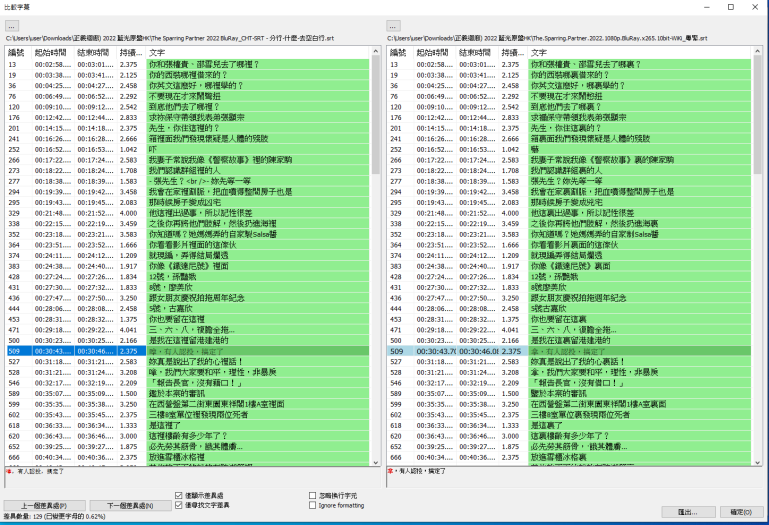Viewport: 769px width, 525px height.
Task: Select row 509 in right list
Action: [x=570, y=351]
